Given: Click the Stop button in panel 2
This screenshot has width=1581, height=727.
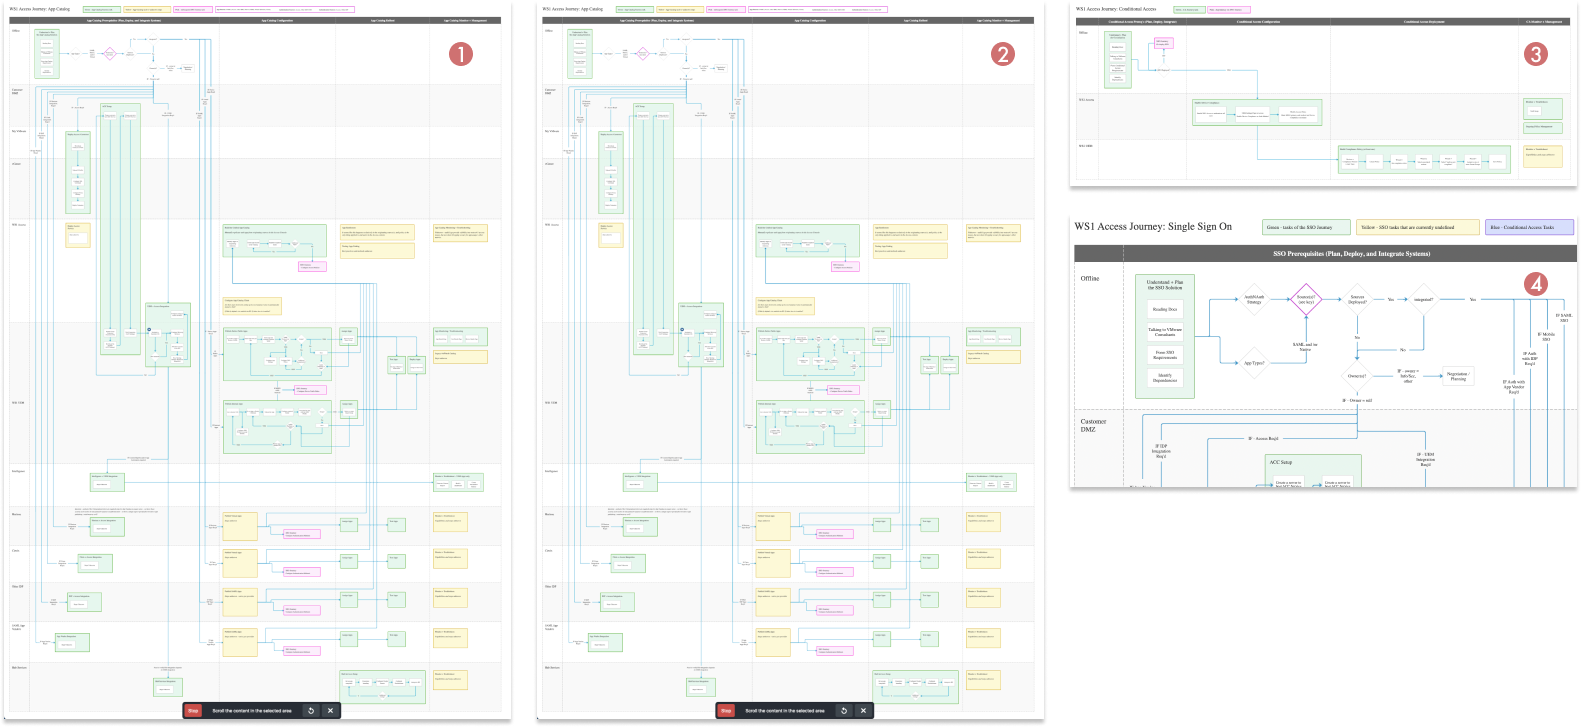Looking at the screenshot, I should (727, 711).
